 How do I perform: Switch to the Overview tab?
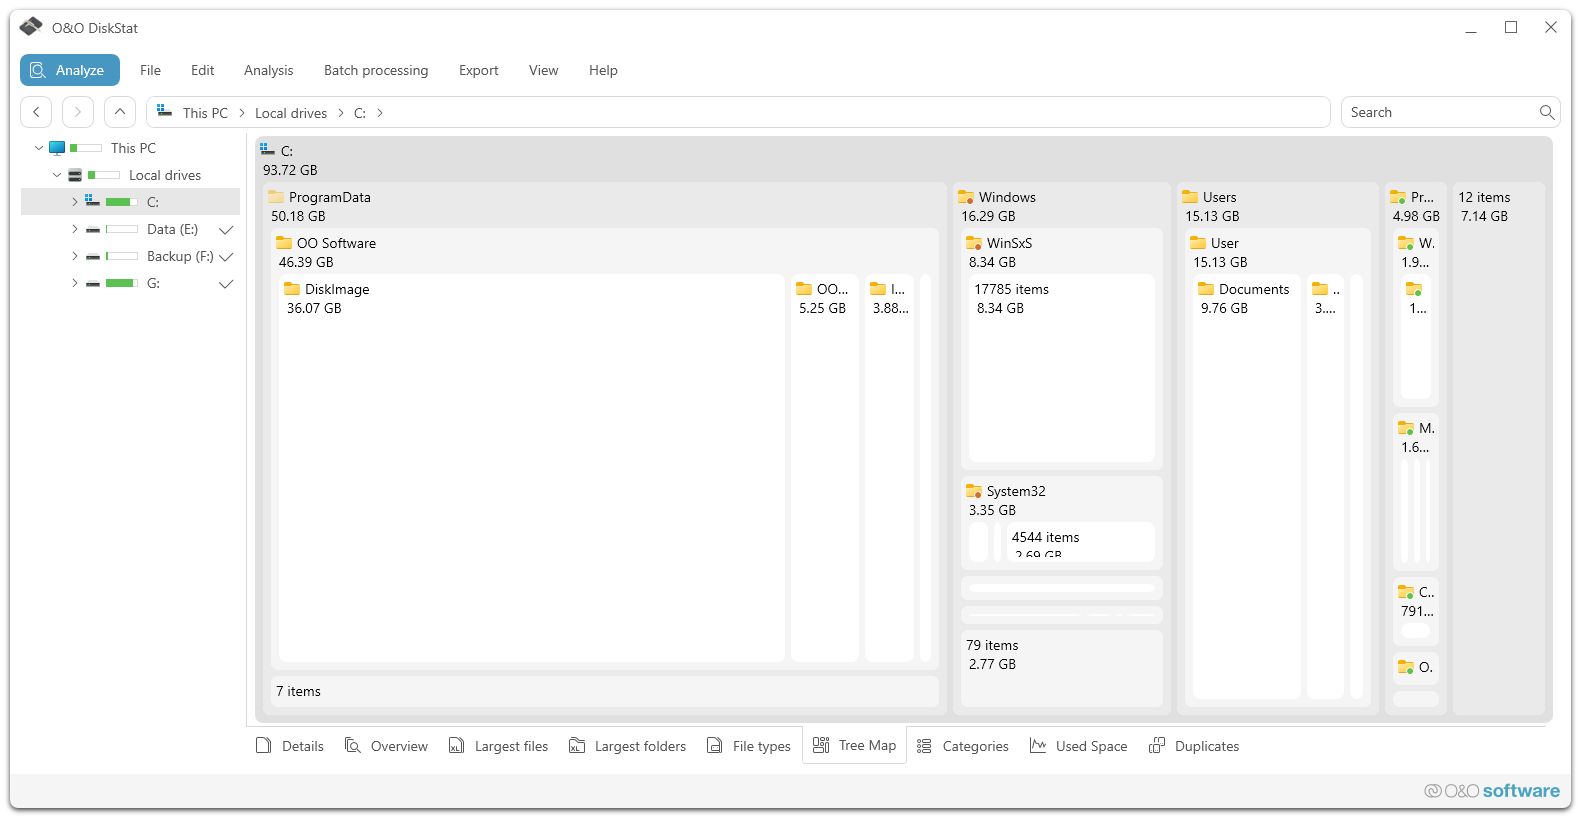point(386,746)
